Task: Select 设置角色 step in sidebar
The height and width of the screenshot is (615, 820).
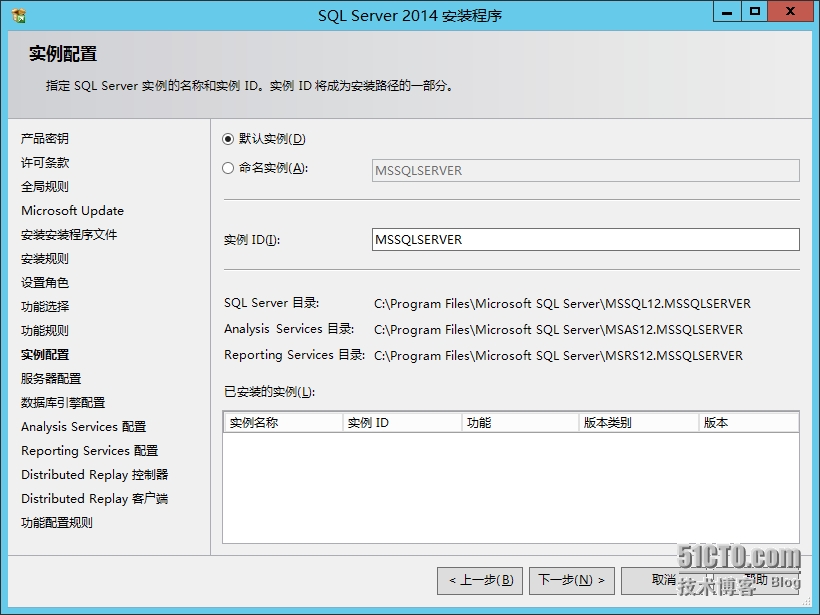Action: 45,283
